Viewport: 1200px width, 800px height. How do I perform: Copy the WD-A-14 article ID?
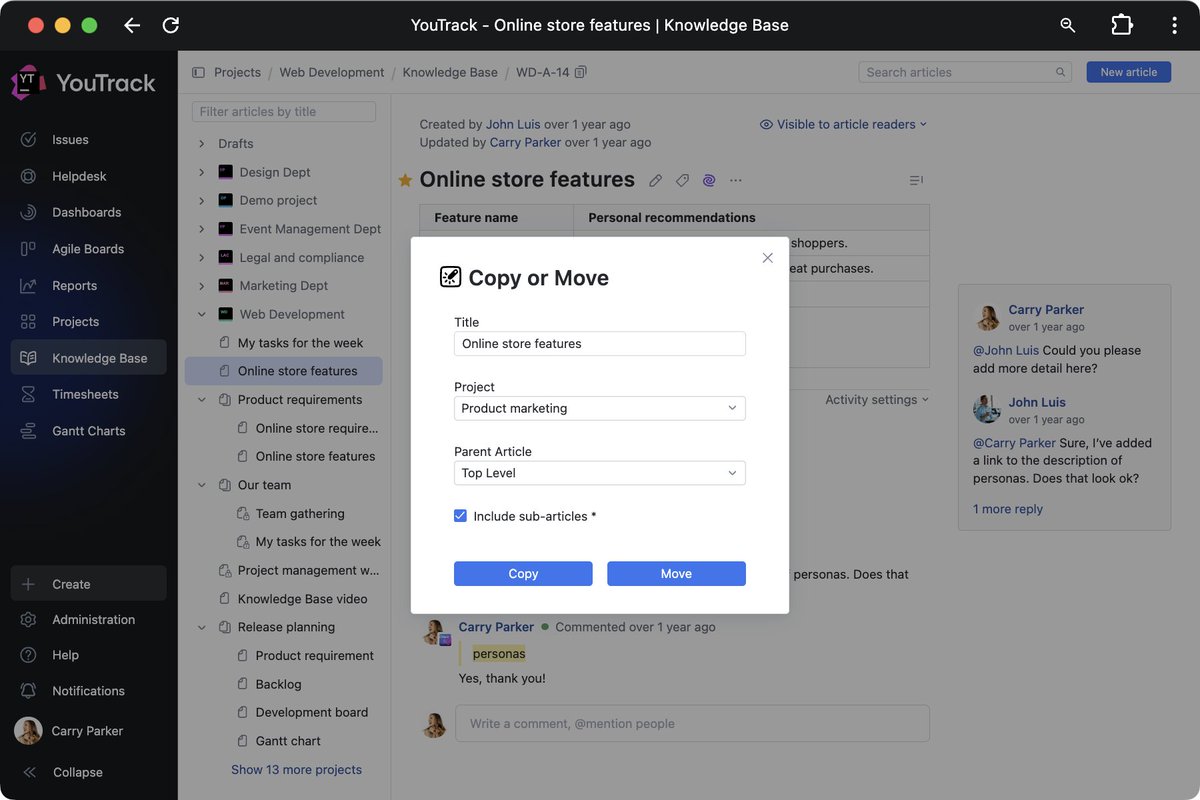[x=579, y=72]
